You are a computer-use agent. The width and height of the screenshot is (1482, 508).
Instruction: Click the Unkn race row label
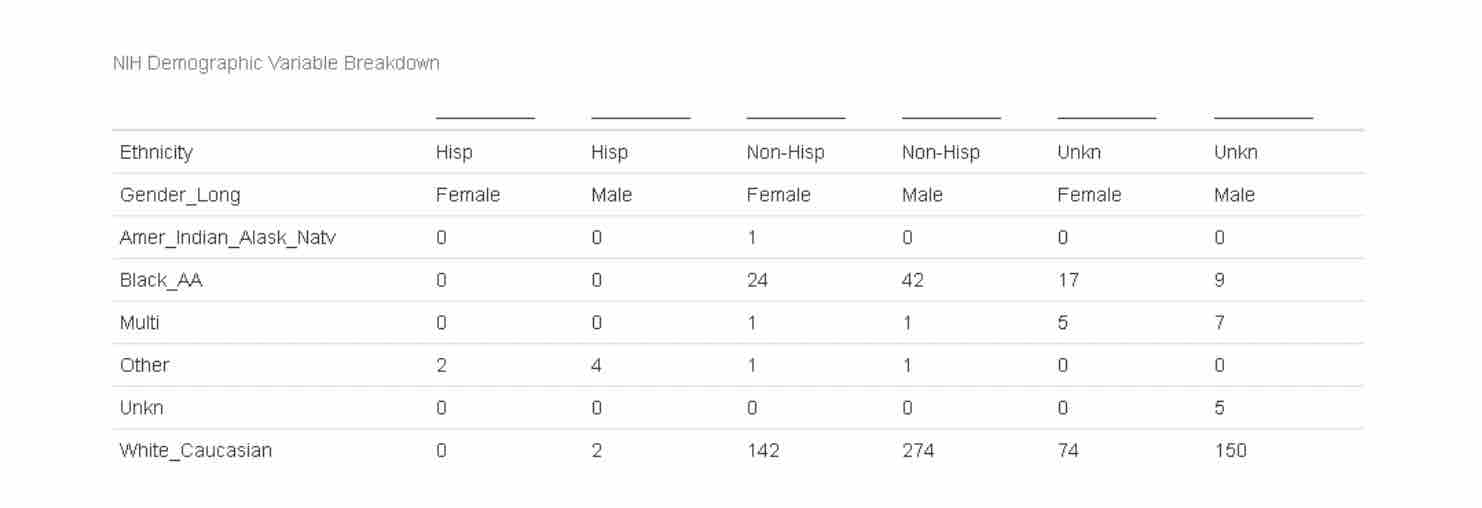pos(141,408)
